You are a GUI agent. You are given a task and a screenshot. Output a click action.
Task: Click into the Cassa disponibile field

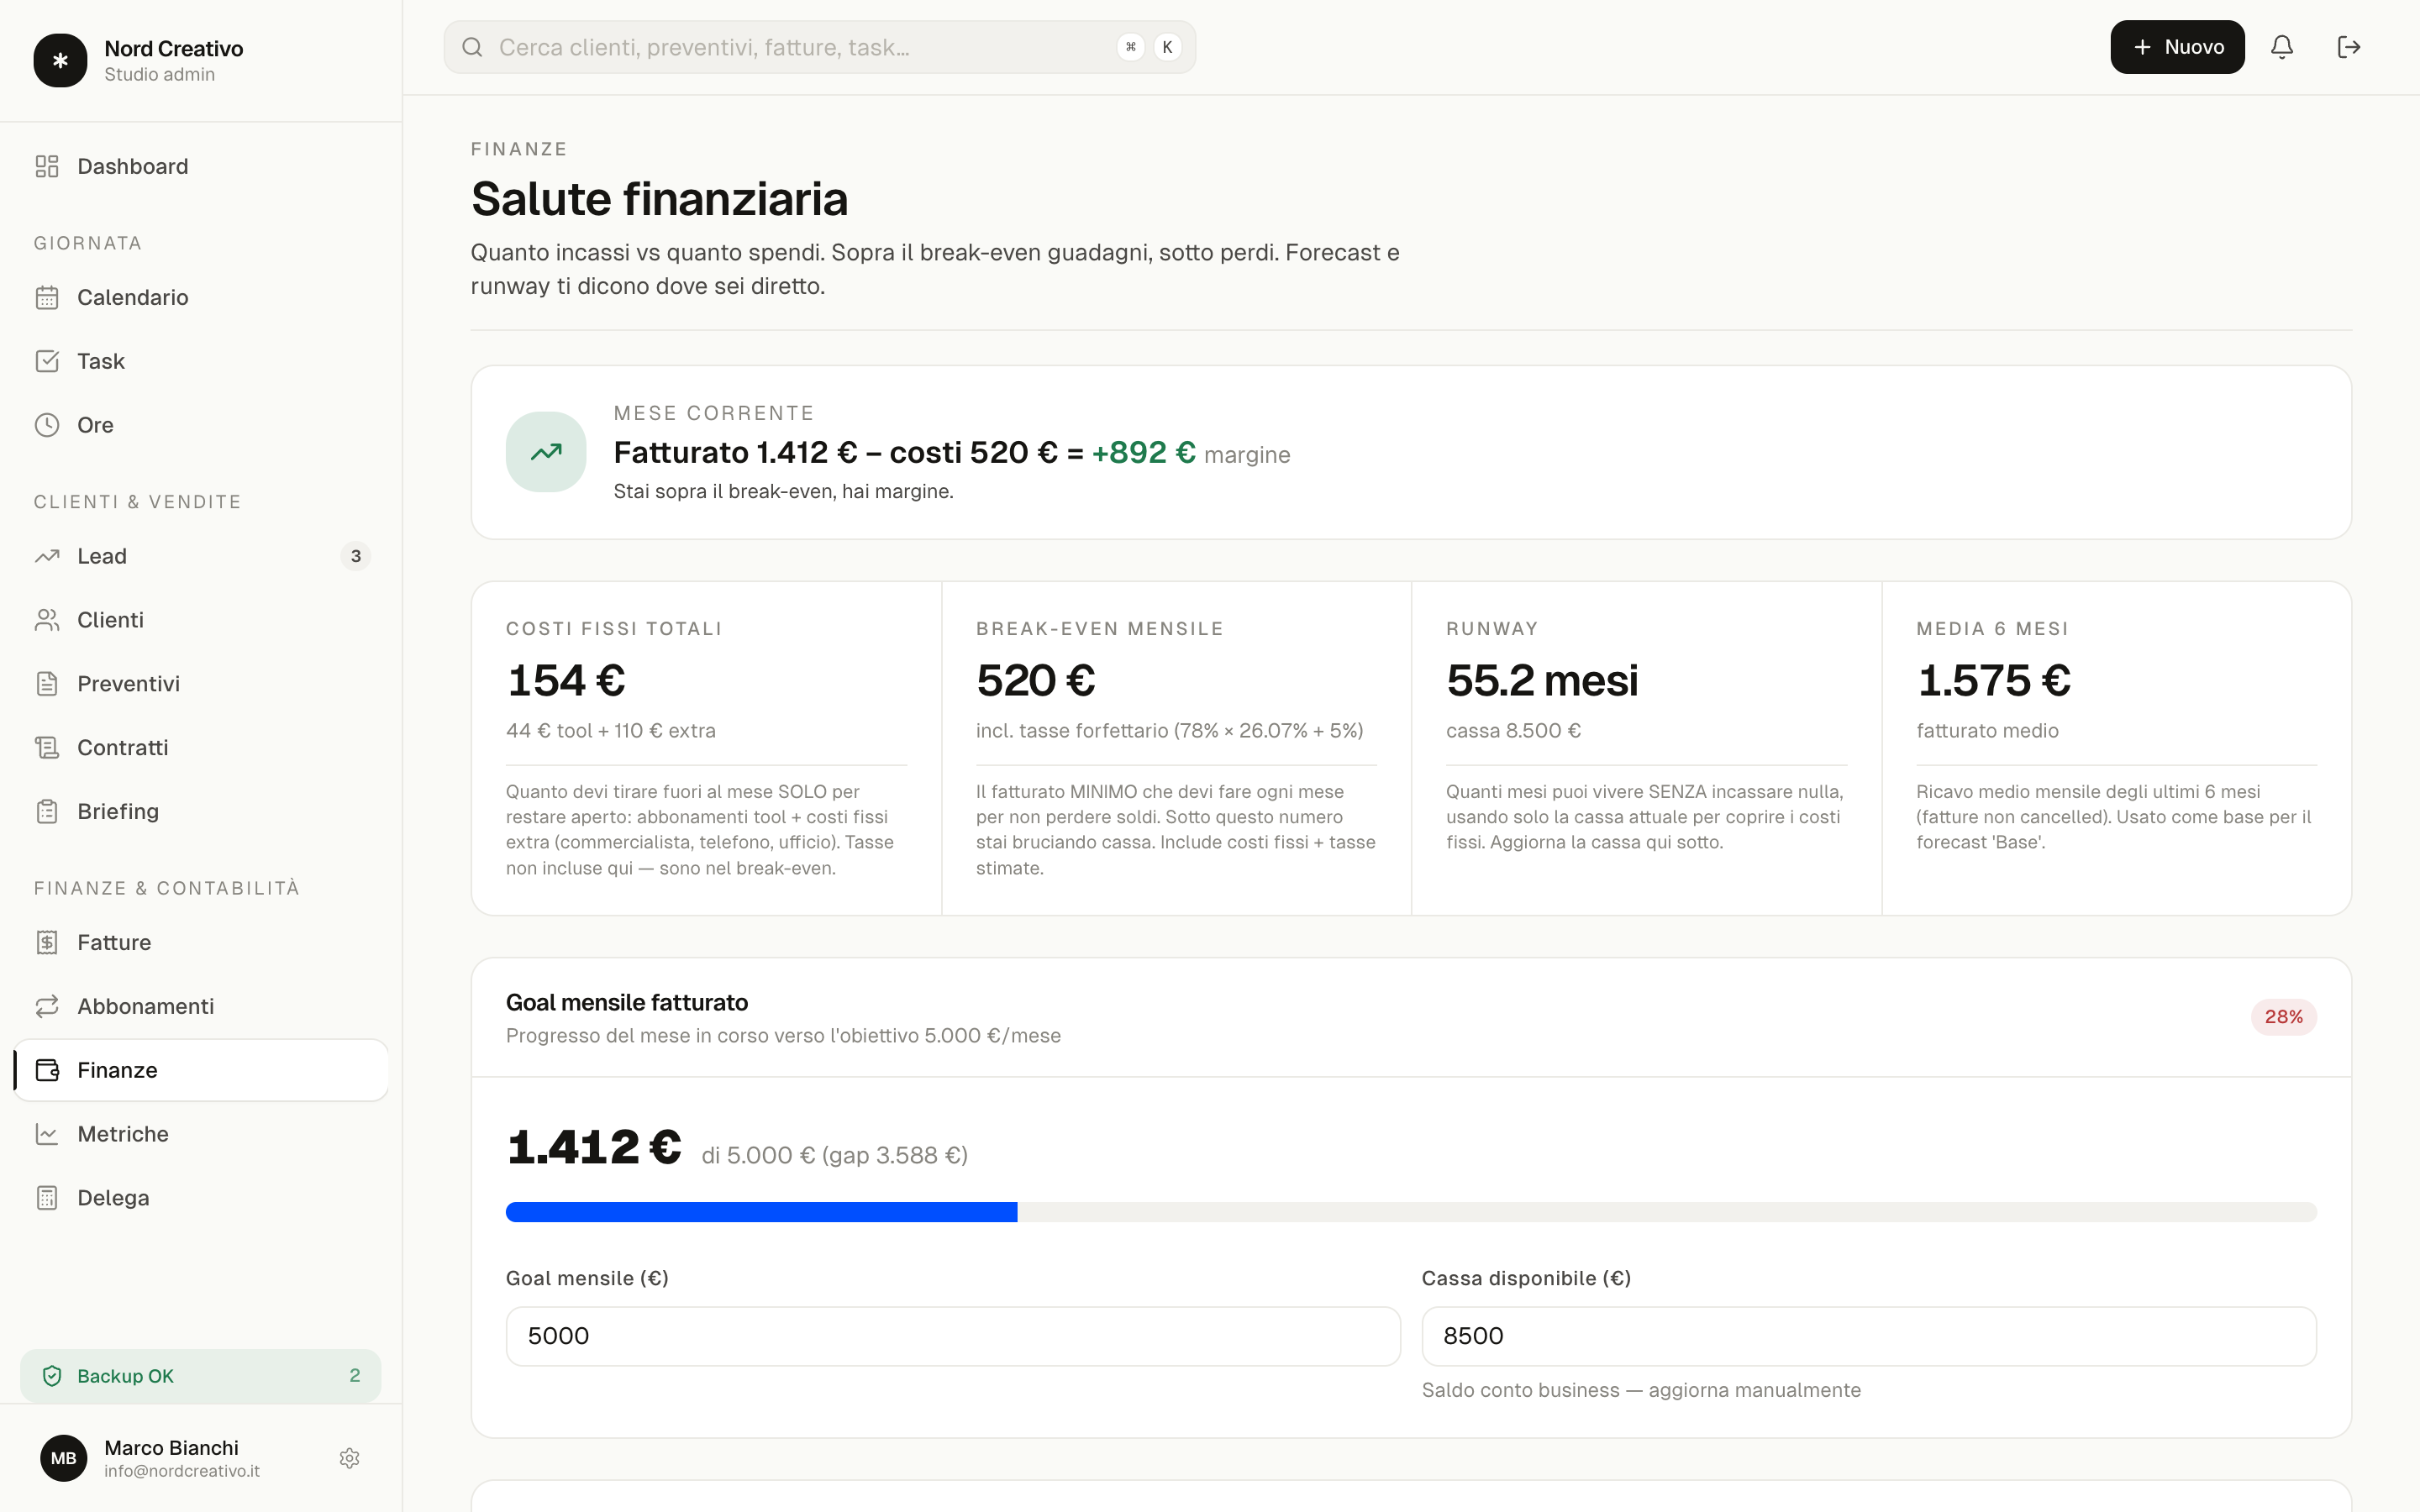point(1869,1336)
